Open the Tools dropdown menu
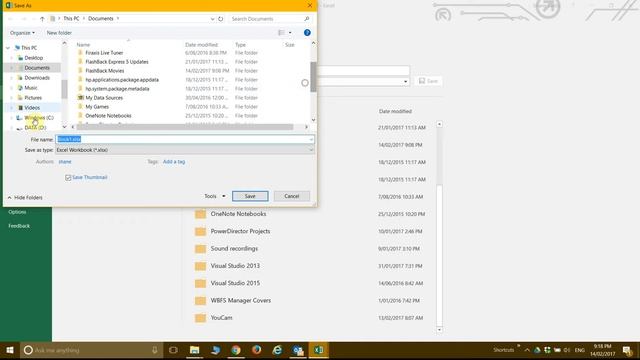 pyautogui.click(x=215, y=196)
